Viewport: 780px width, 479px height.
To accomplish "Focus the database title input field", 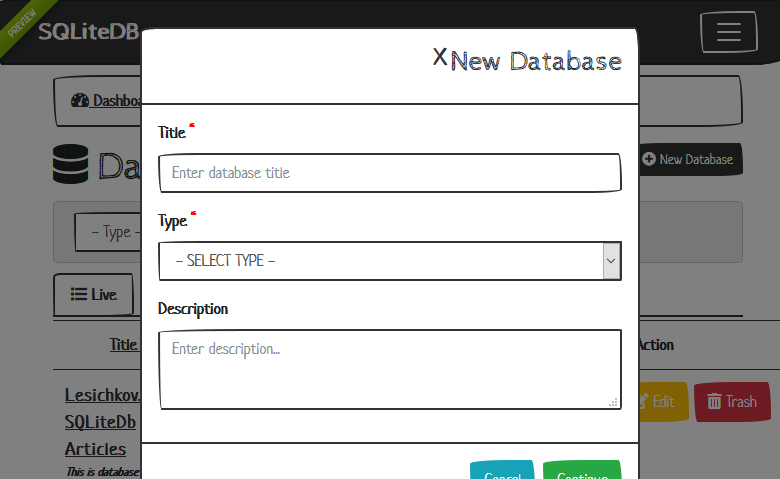I will [x=390, y=173].
